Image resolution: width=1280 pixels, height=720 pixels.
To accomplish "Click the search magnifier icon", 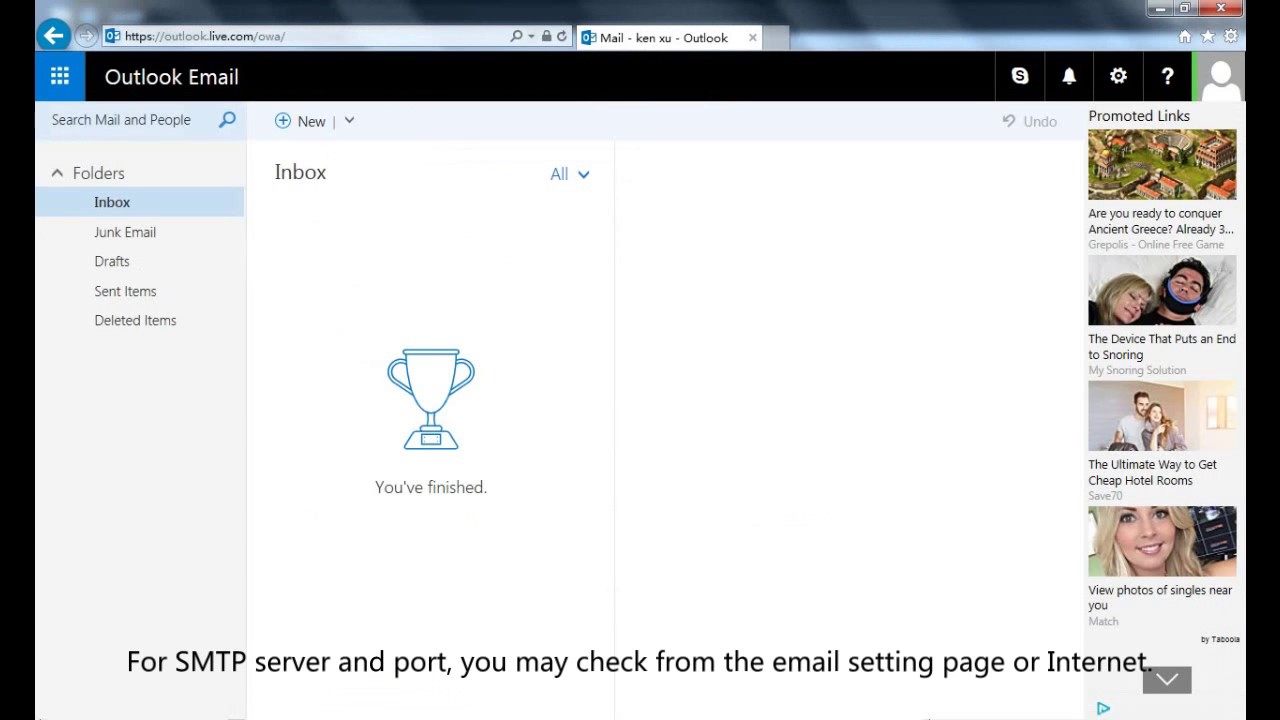I will (x=227, y=120).
